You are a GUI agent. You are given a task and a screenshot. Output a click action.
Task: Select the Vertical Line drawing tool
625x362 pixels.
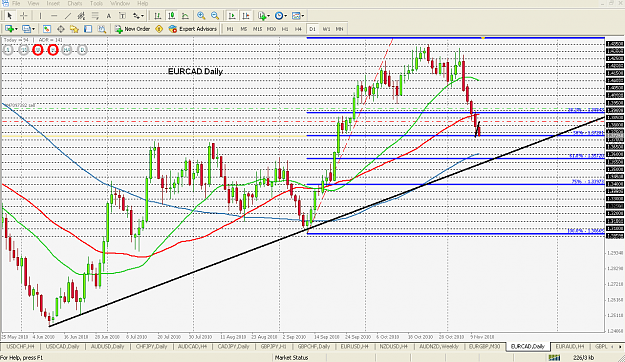(x=40, y=16)
